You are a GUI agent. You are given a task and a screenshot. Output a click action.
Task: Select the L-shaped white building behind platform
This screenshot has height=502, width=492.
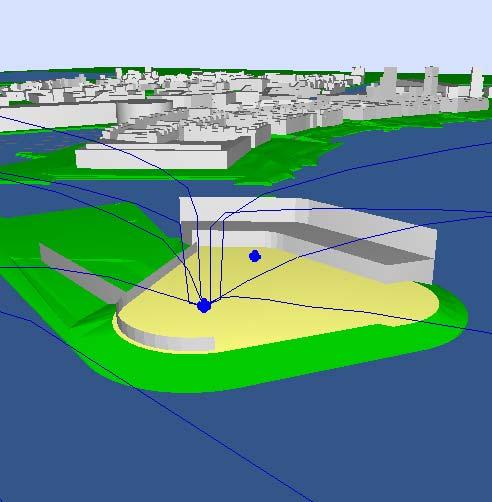tap(308, 238)
